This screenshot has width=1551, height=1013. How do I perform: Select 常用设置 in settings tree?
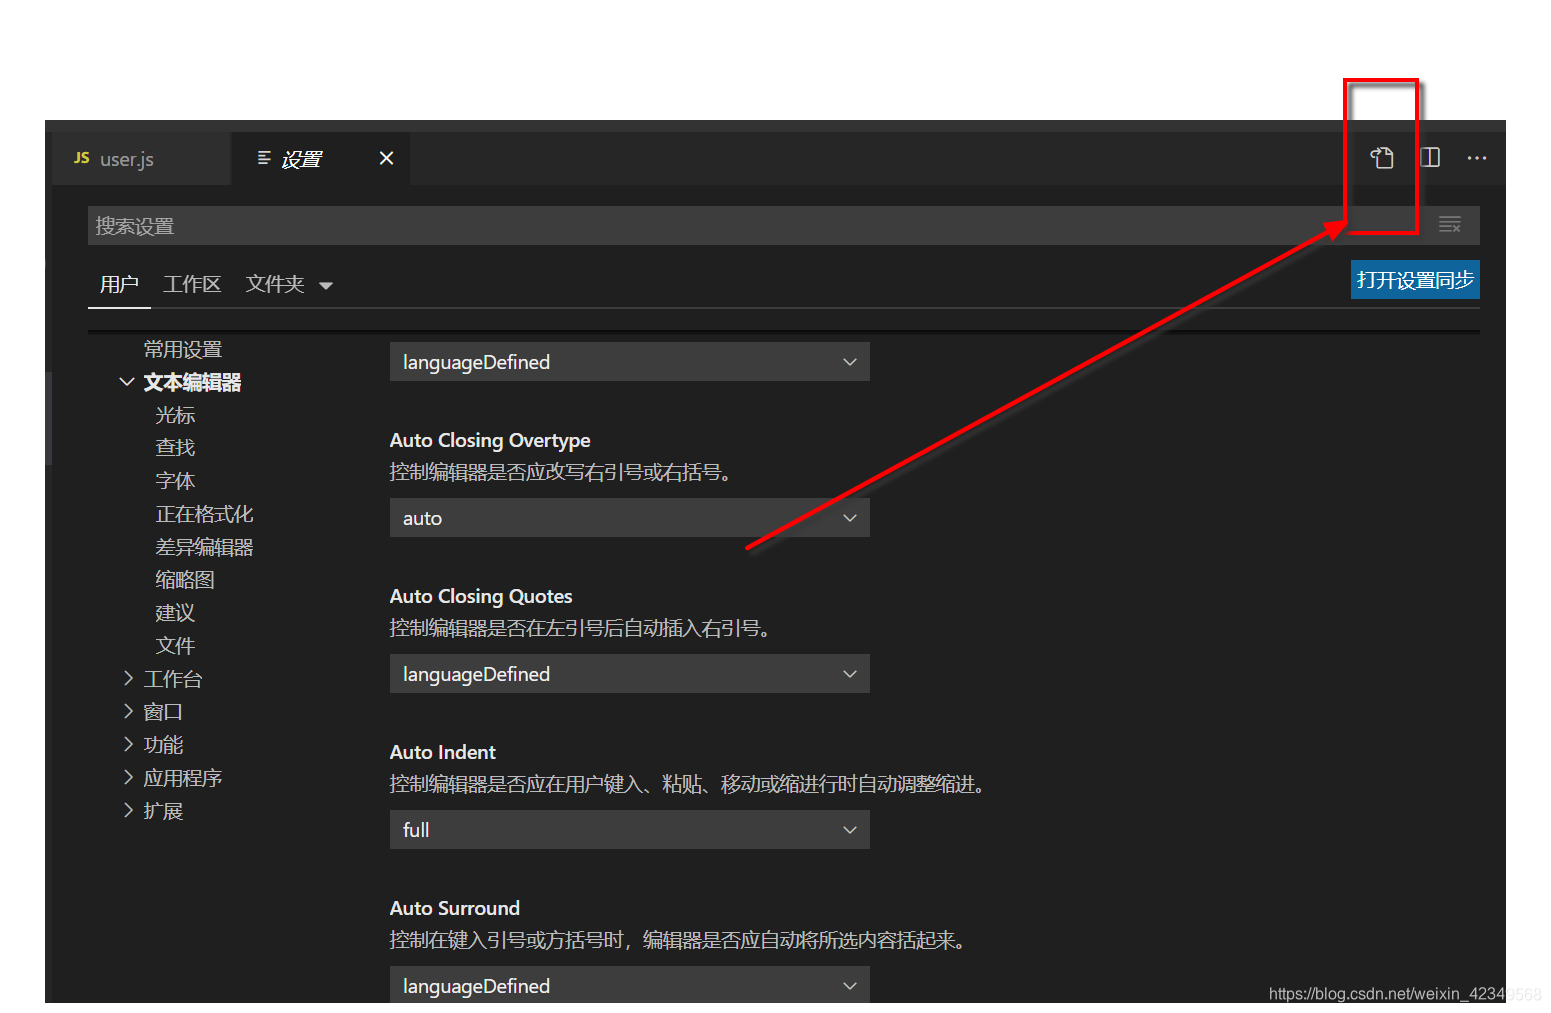[183, 349]
